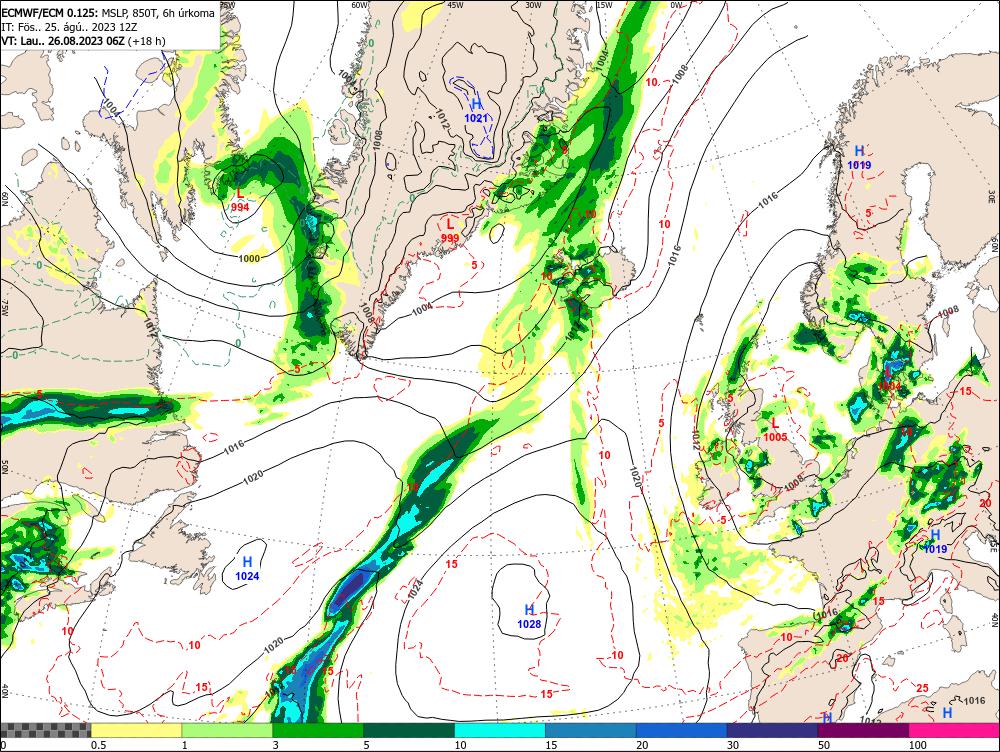Click the low pressure marker labeled 999
Image resolution: width=1000 pixels, height=752 pixels.
(450, 230)
